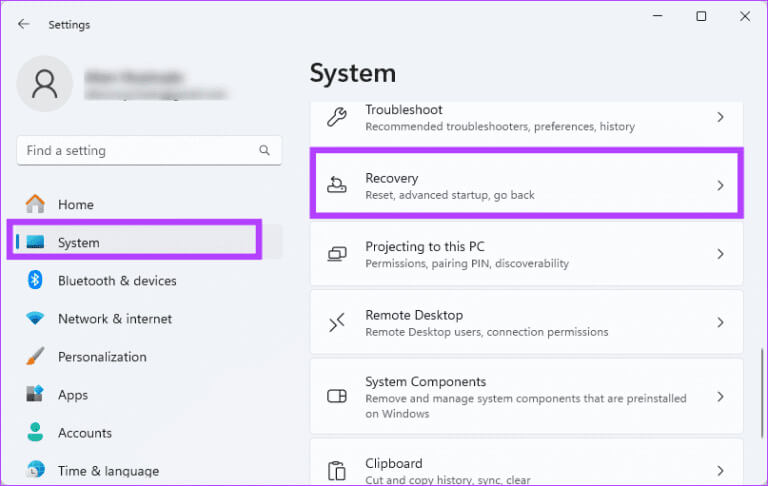Click the Projecting to this PC icon
This screenshot has width=768, height=486.
click(337, 254)
